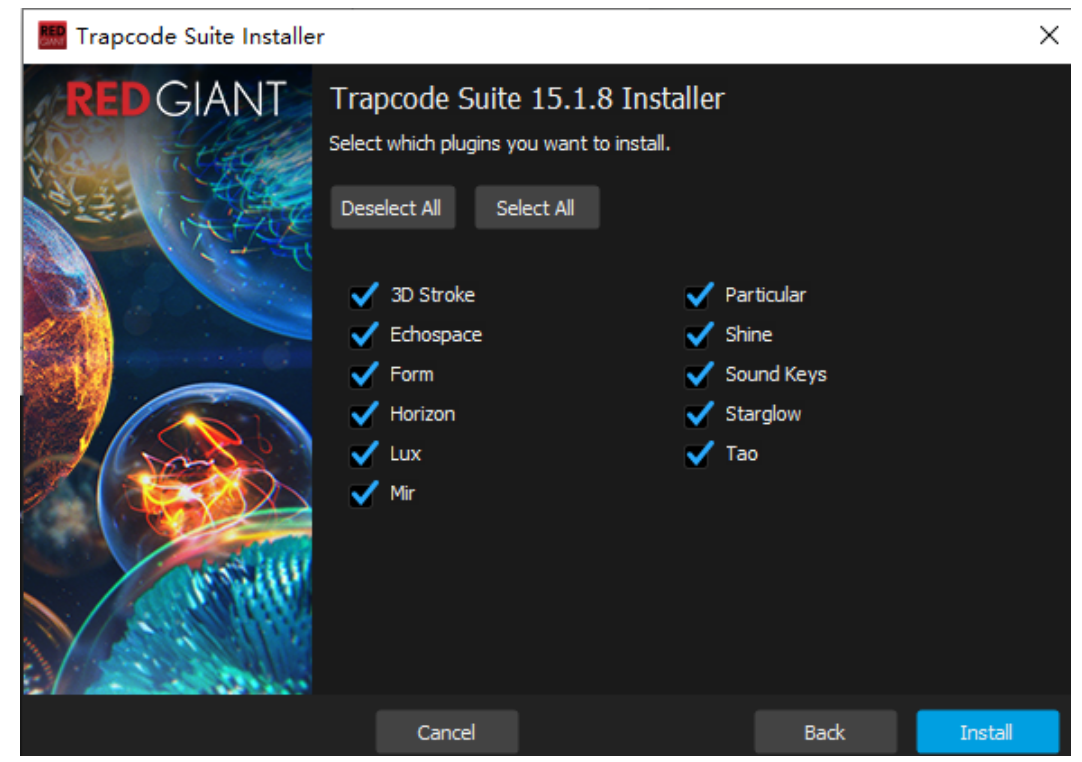
Task: Uncheck the Particular plugin checkbox
Action: coord(698,296)
